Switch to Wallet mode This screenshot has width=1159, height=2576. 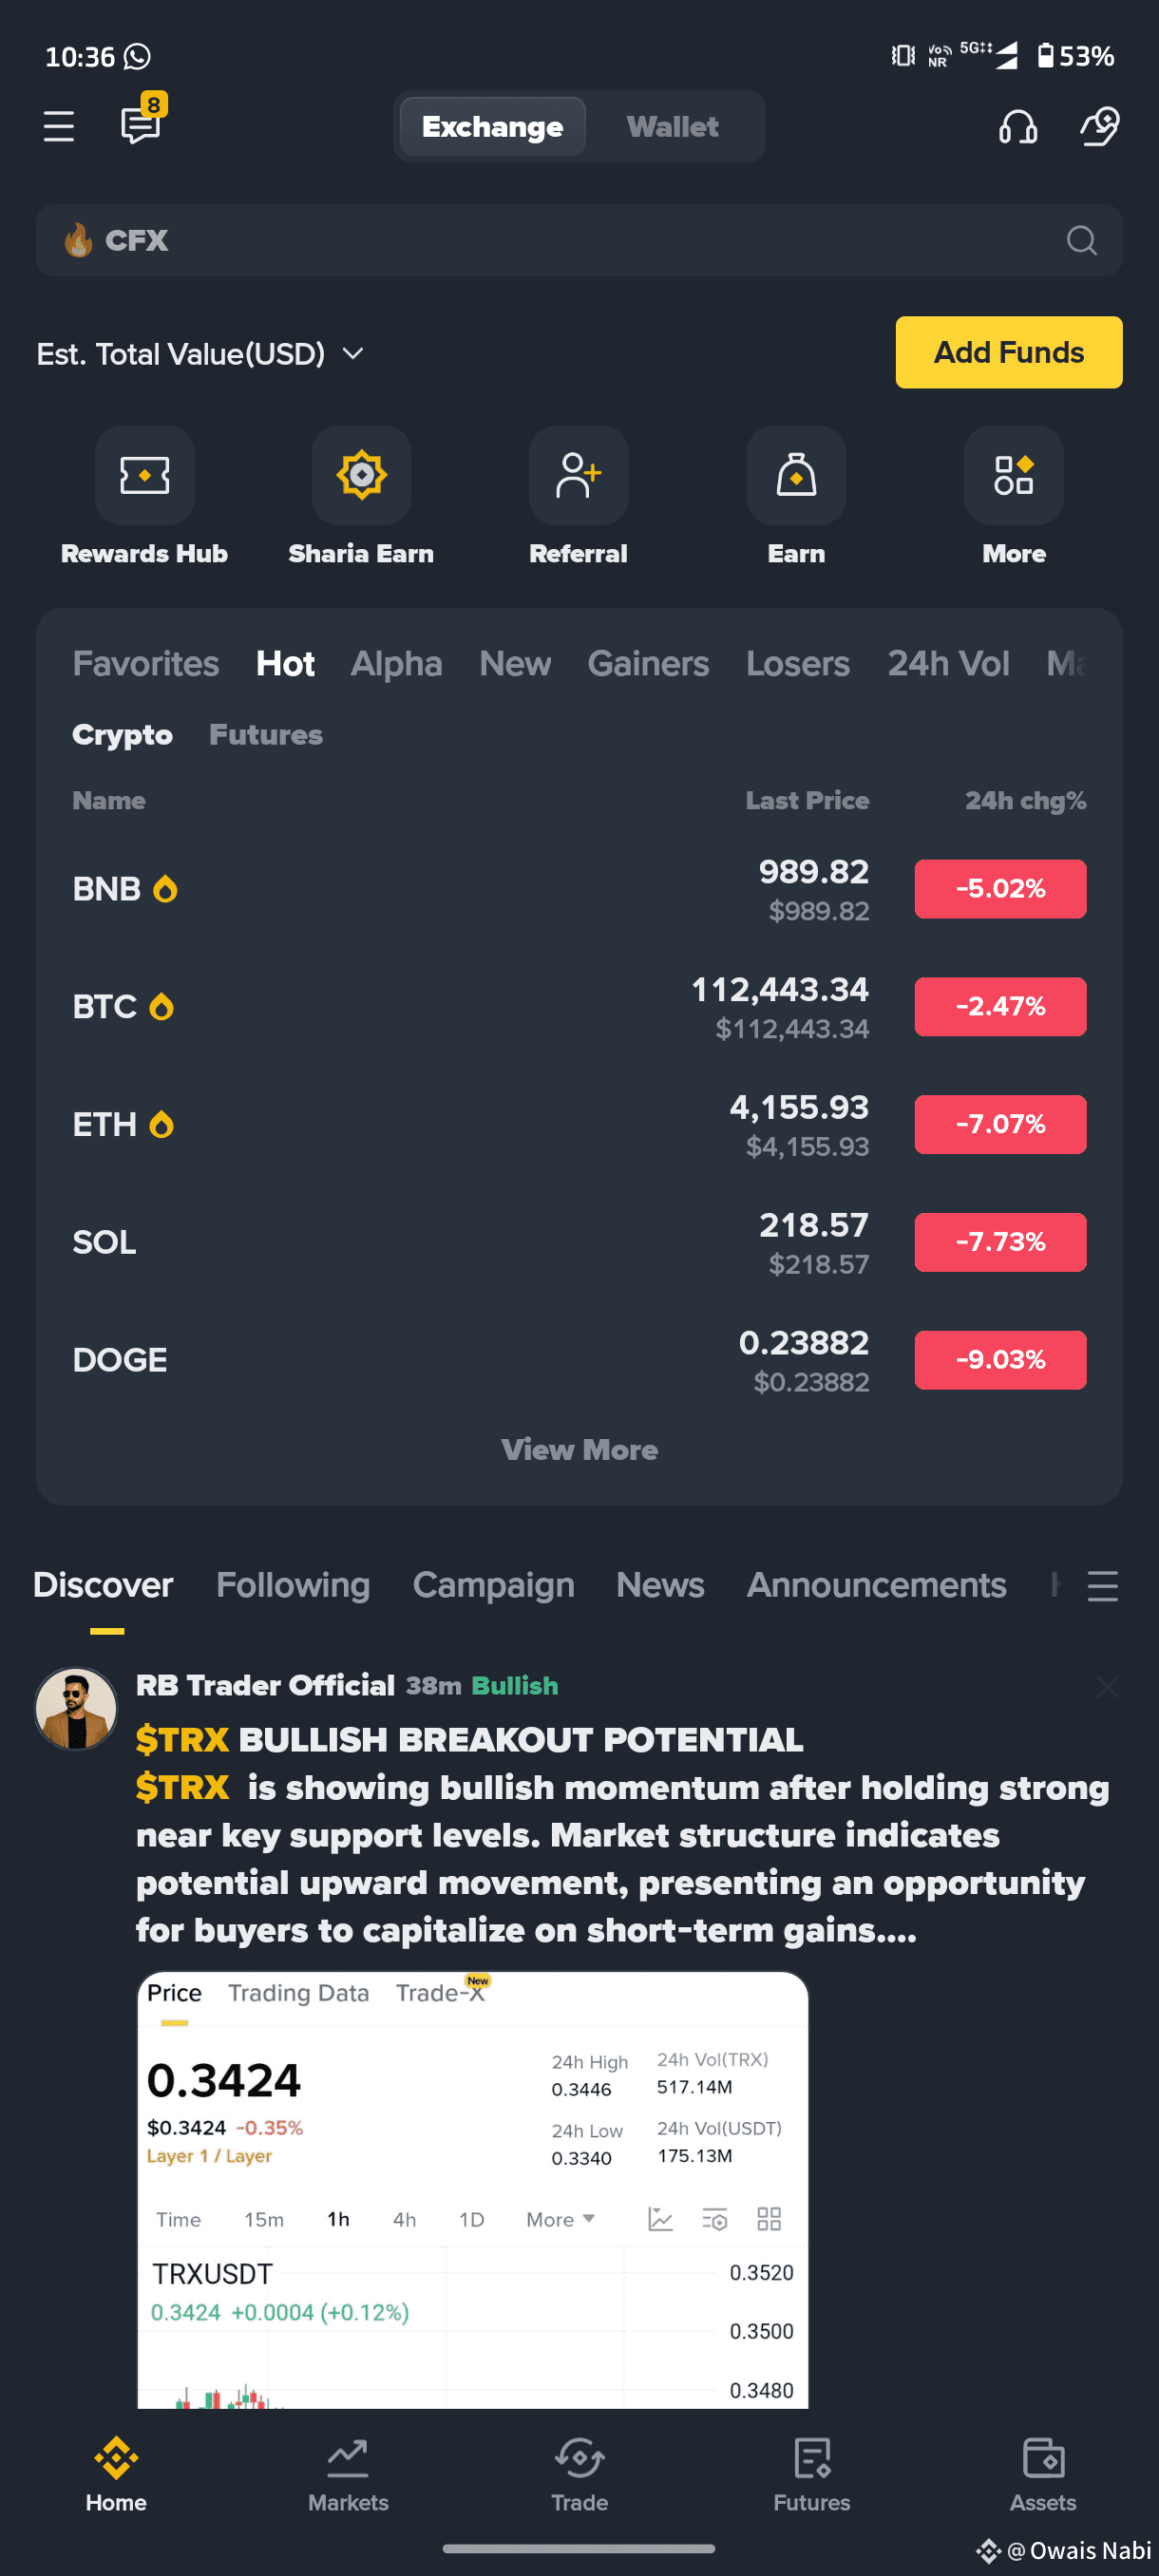[672, 127]
